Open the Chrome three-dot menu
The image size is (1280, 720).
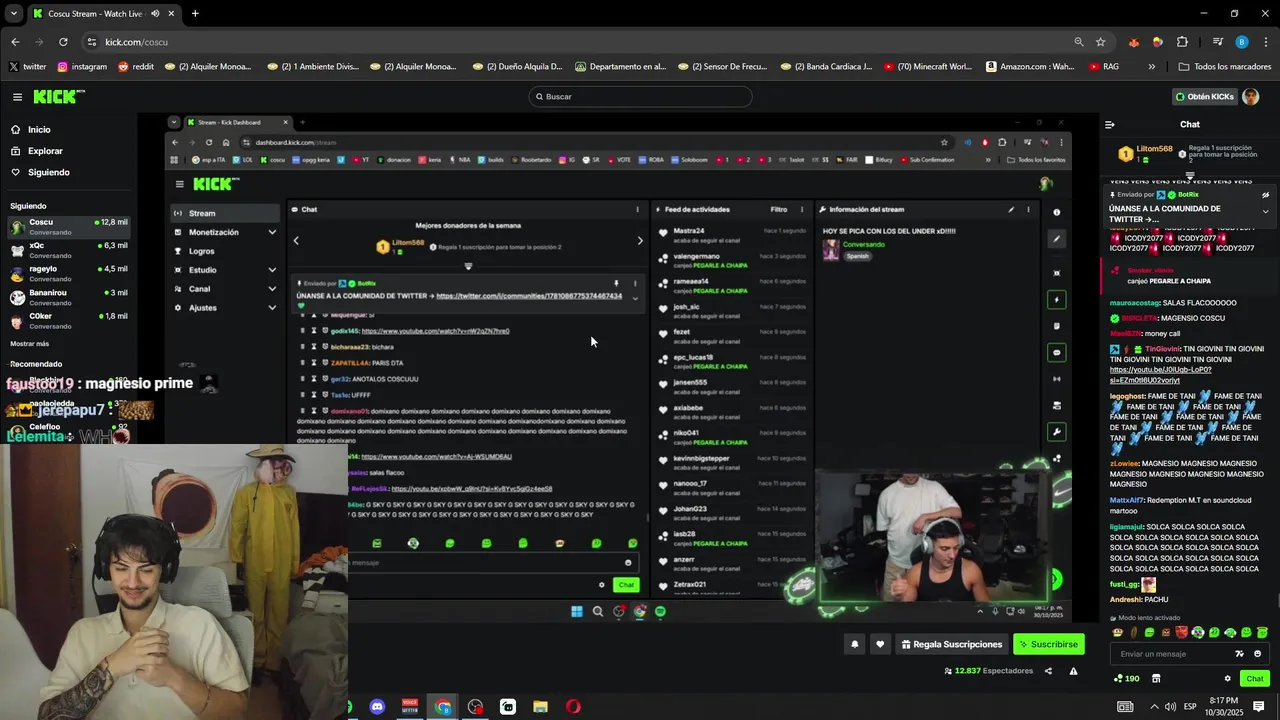point(1266,42)
